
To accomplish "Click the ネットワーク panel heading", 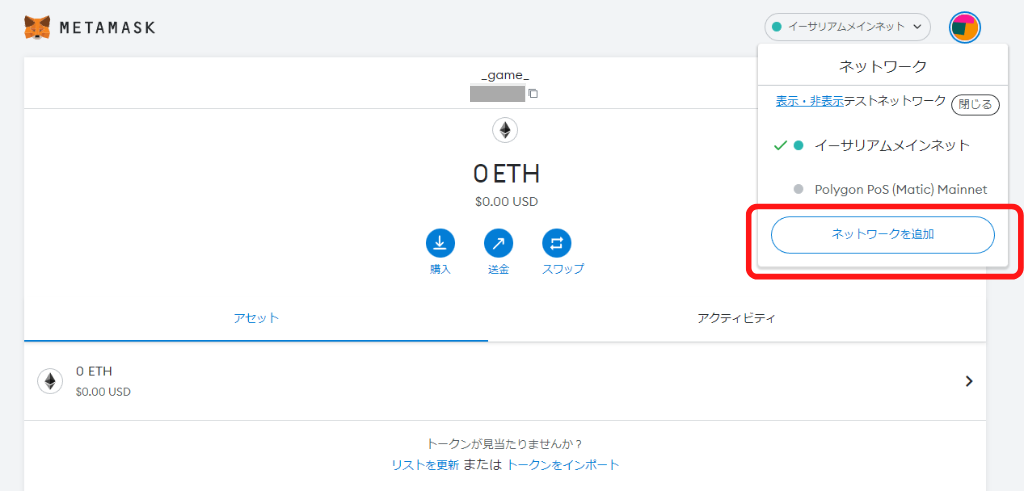I will tap(883, 66).
